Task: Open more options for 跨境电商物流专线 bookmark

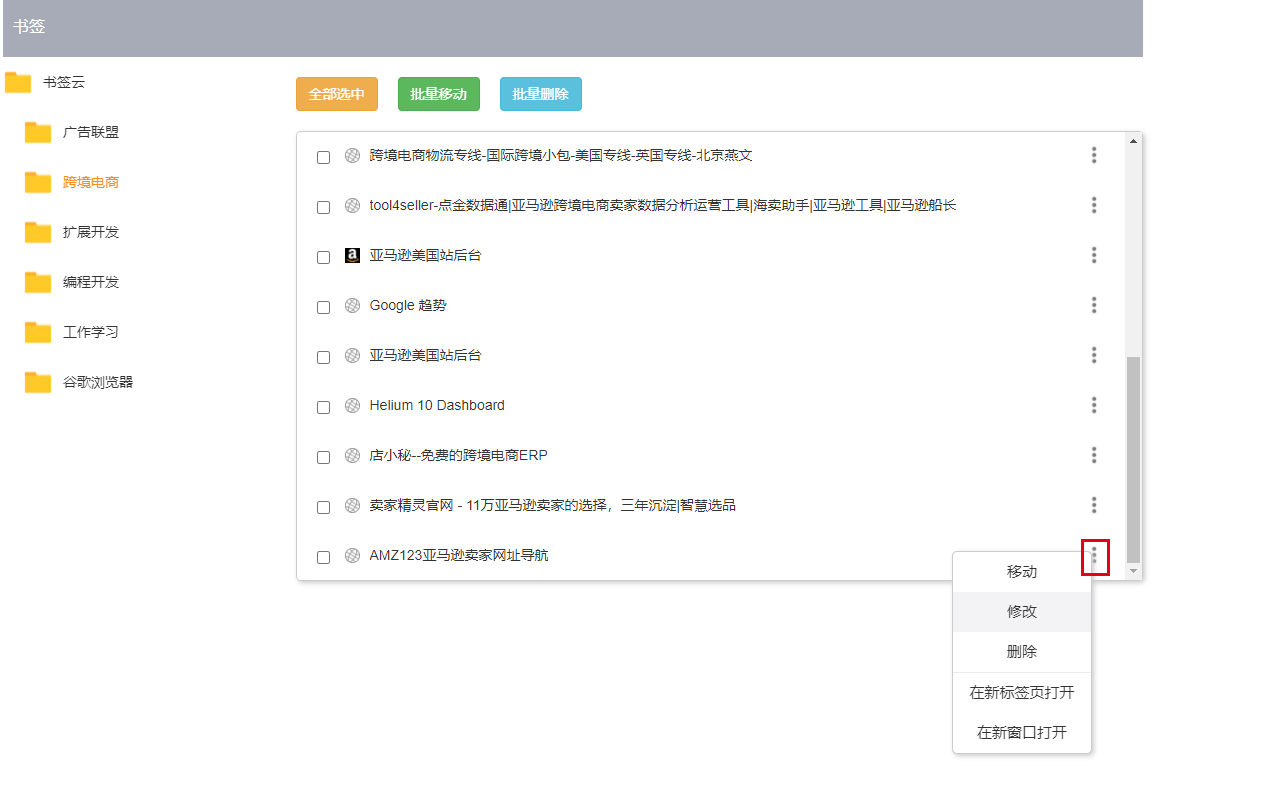Action: click(1094, 155)
